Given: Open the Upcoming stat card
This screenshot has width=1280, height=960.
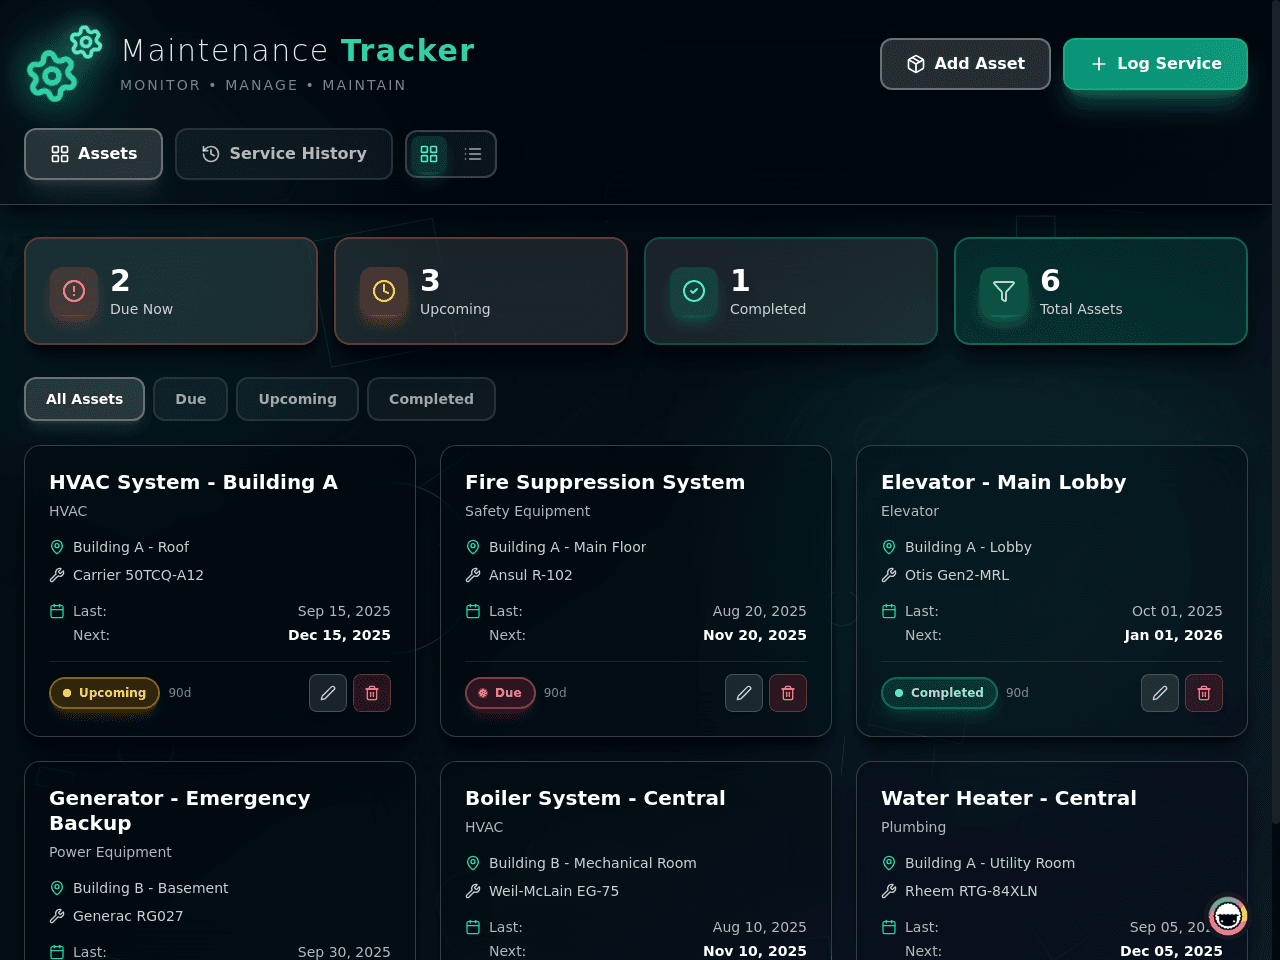Looking at the screenshot, I should (481, 291).
